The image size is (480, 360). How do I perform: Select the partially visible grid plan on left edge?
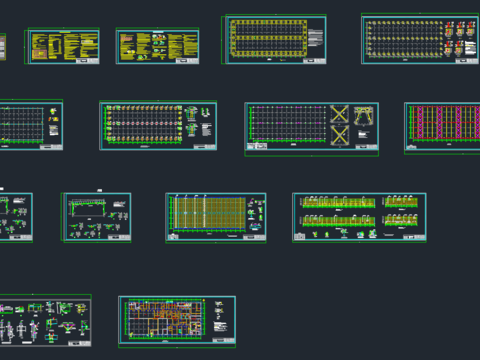[x=31, y=125]
